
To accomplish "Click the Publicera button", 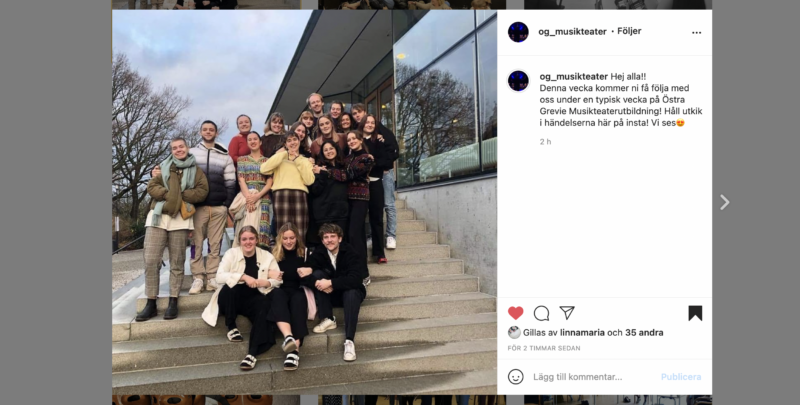I will 681,377.
